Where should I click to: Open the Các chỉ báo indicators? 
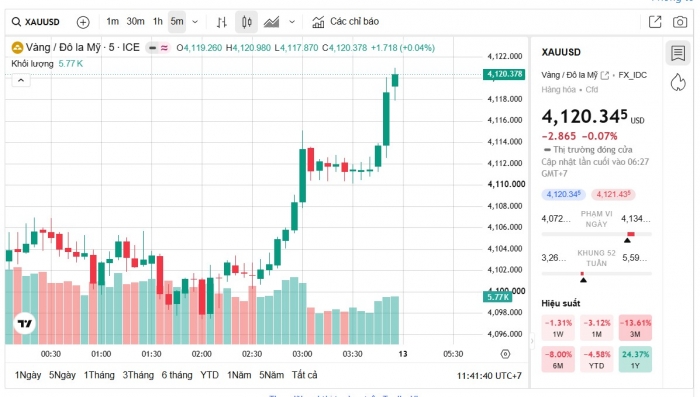coord(346,21)
